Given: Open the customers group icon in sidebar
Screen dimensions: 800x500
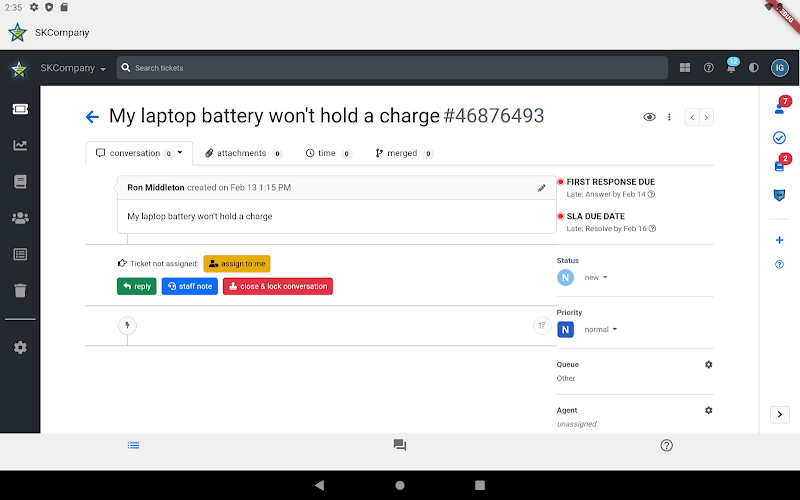Looking at the screenshot, I should (20, 218).
